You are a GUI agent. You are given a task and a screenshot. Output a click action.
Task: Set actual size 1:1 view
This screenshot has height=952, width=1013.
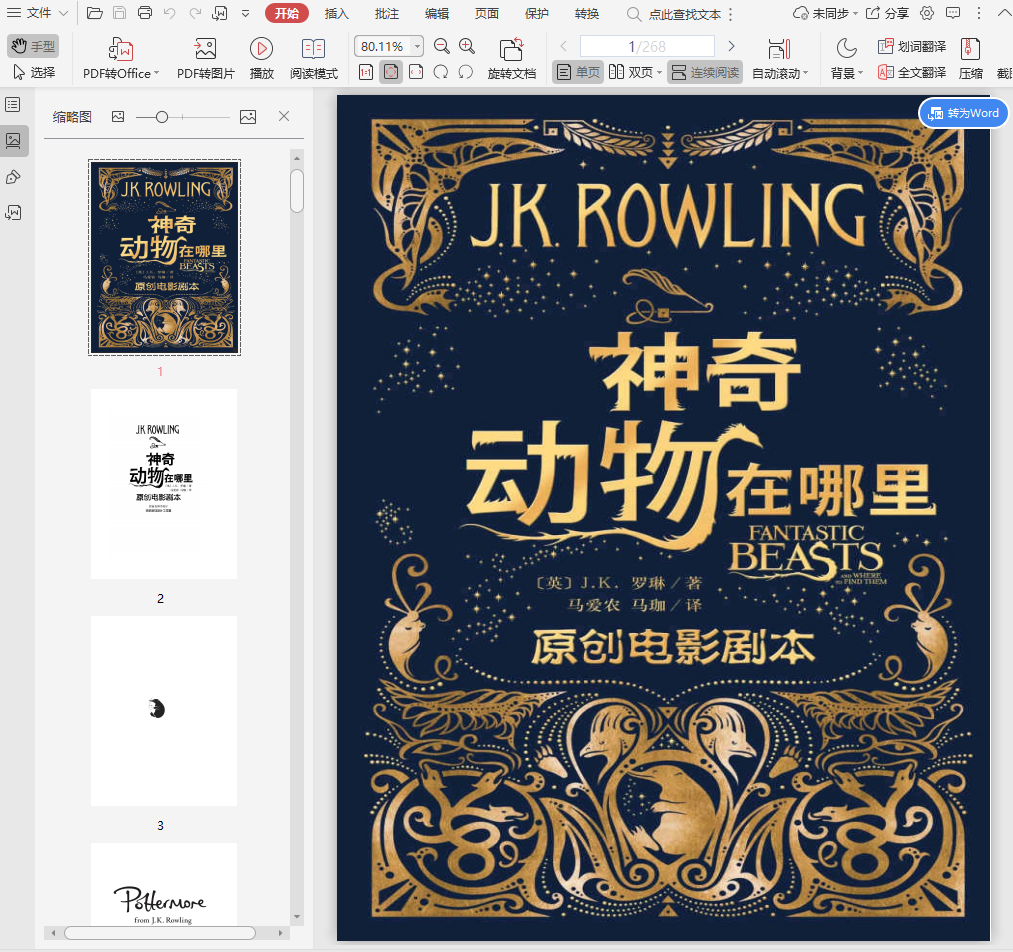[366, 72]
